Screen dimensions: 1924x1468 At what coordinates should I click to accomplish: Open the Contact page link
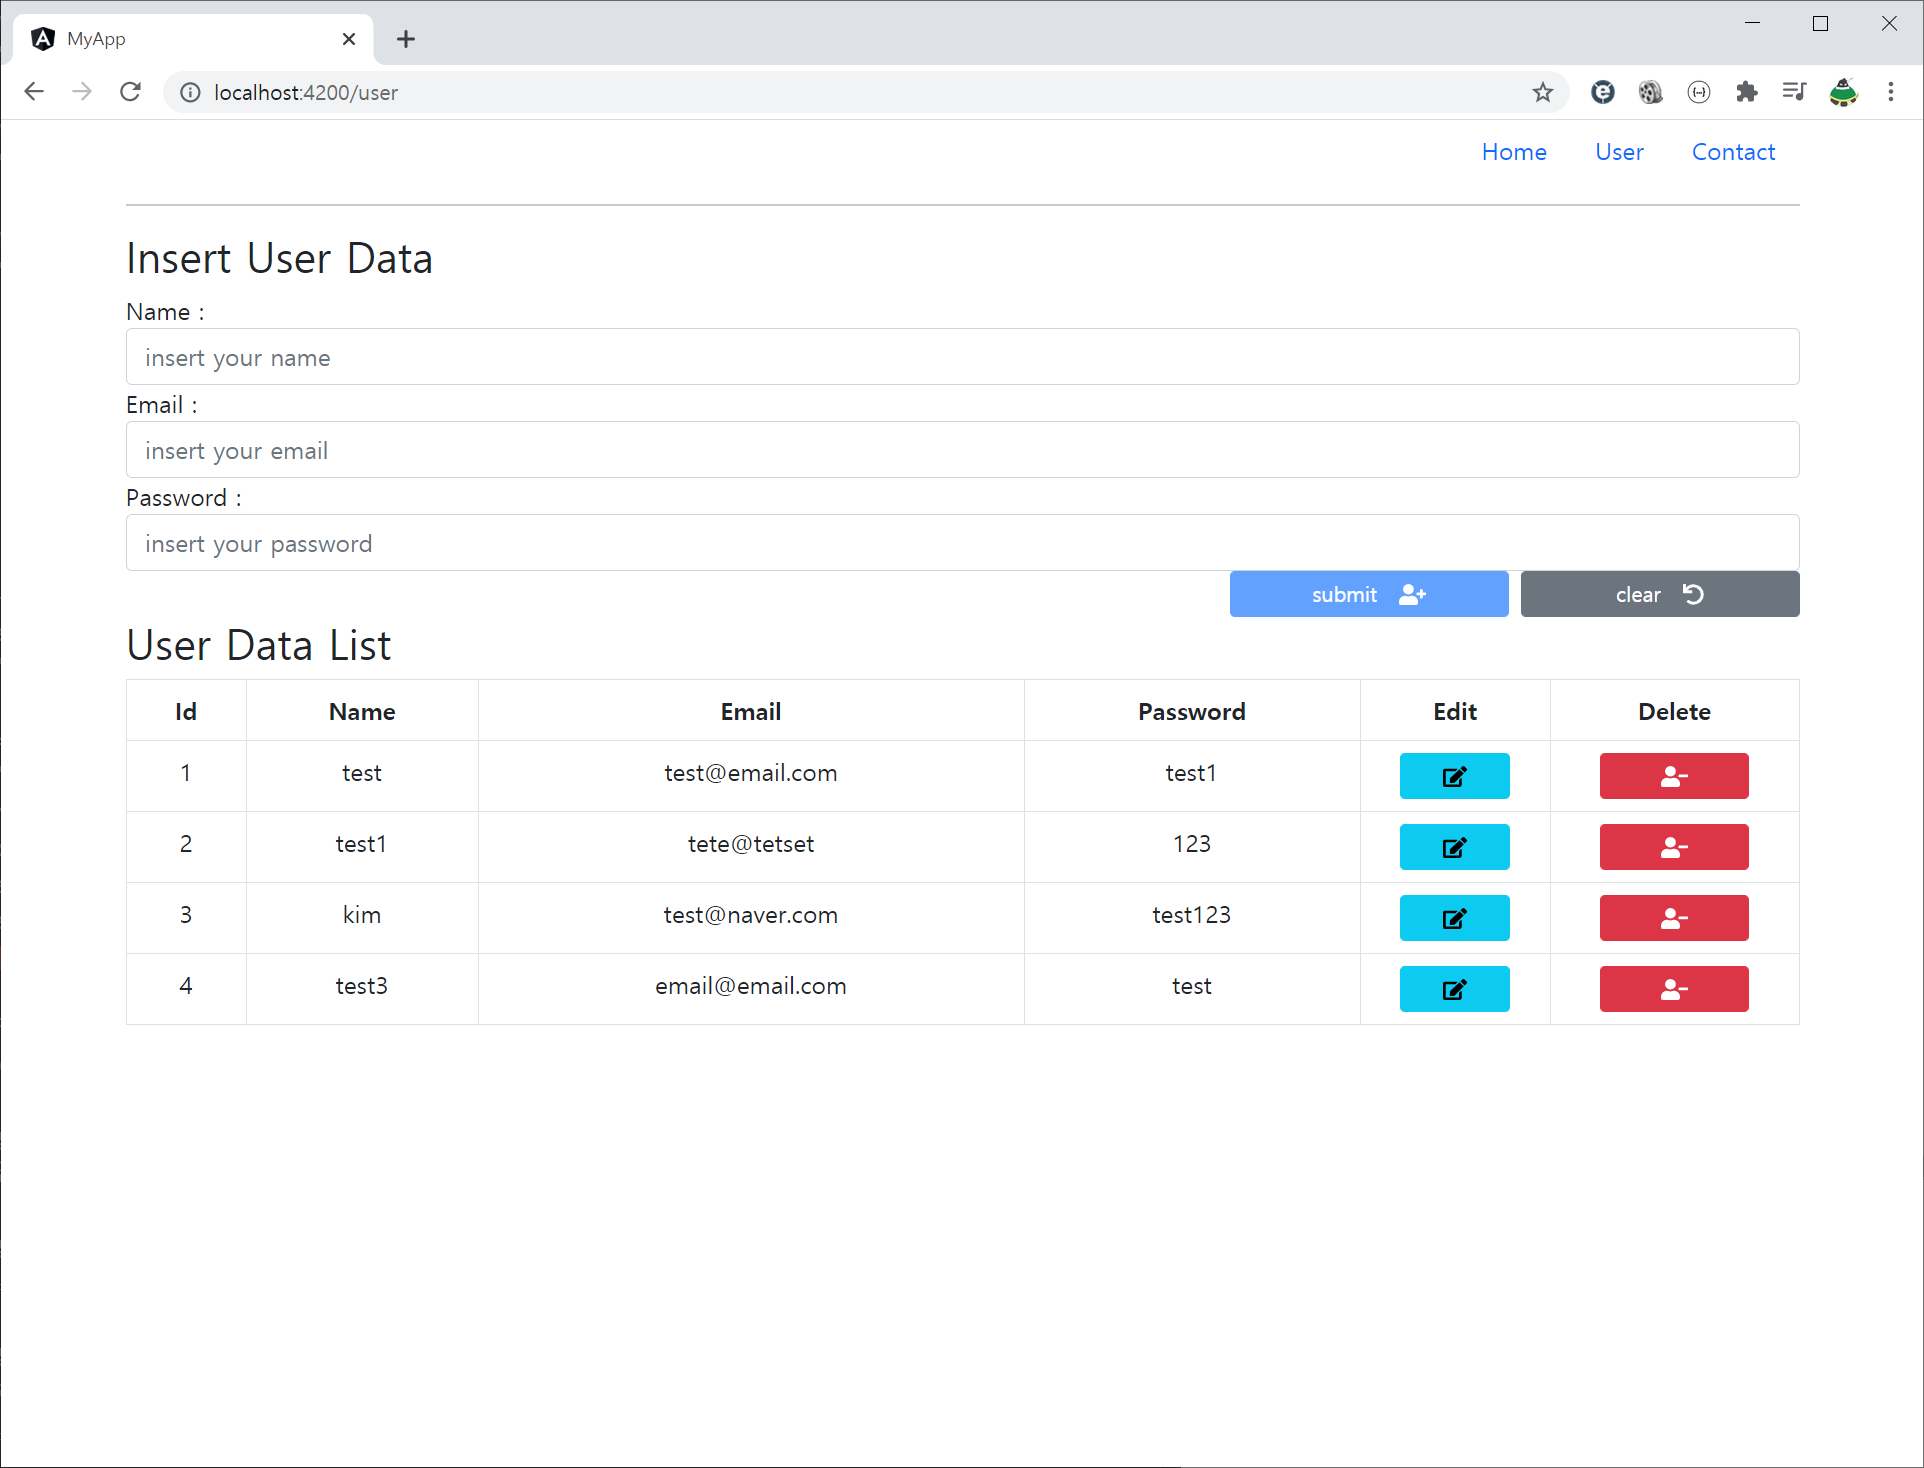(1732, 152)
